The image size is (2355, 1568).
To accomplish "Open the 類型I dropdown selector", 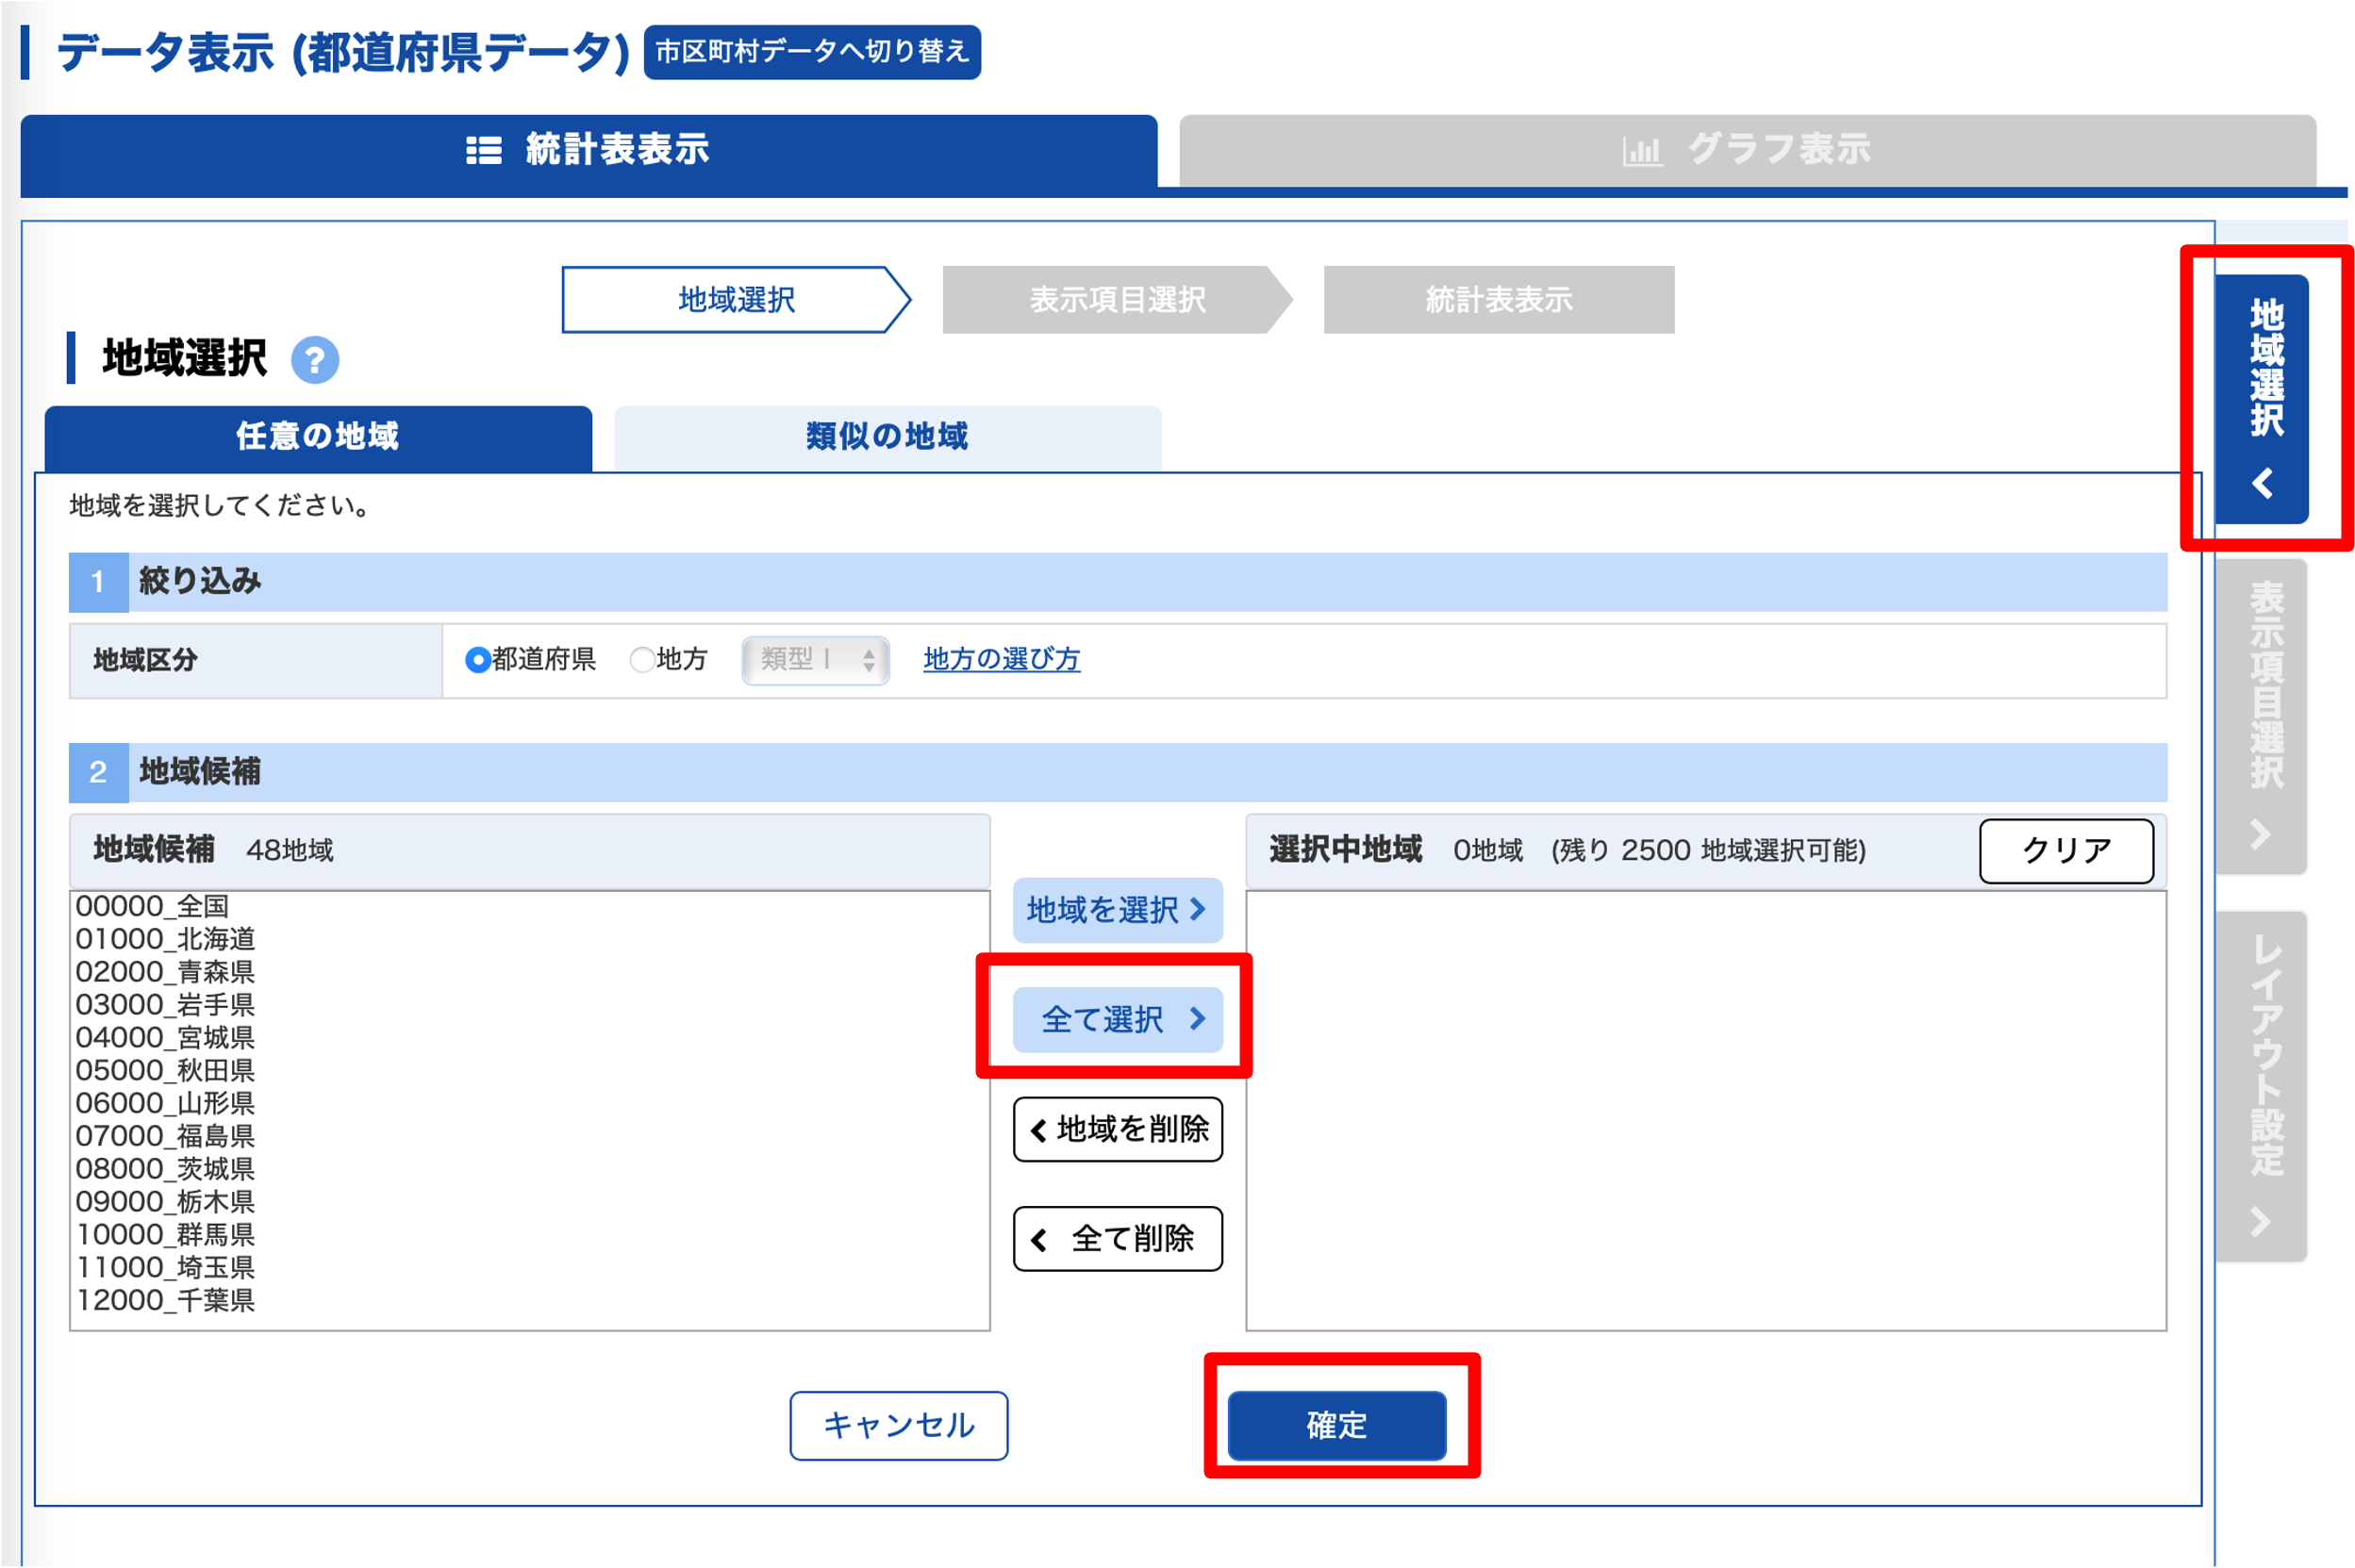I will [x=815, y=659].
